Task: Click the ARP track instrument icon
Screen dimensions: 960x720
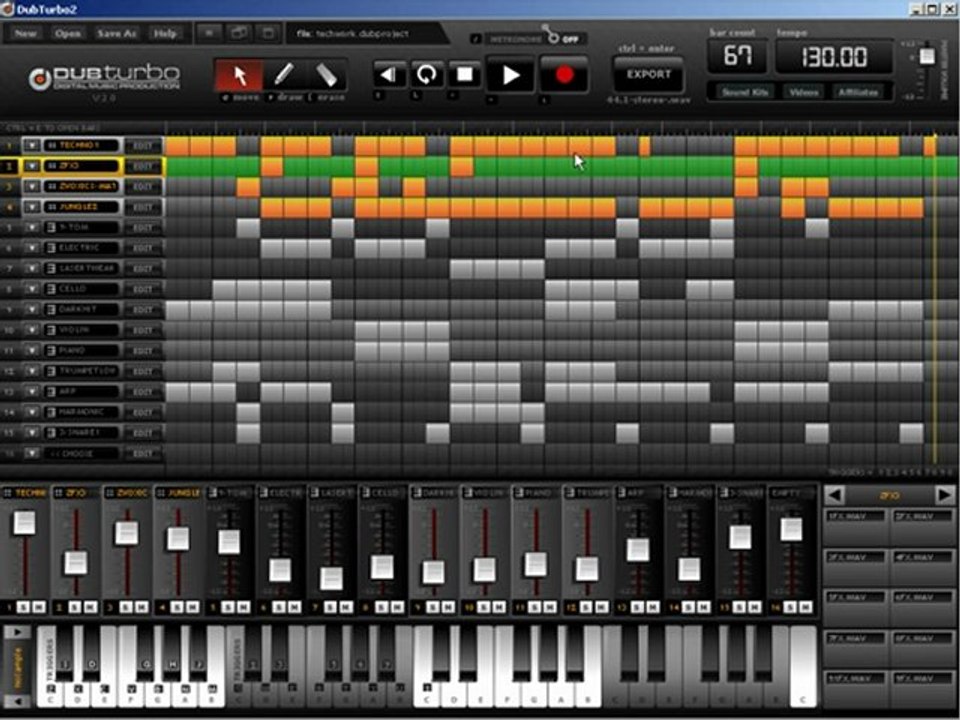Action: click(52, 392)
